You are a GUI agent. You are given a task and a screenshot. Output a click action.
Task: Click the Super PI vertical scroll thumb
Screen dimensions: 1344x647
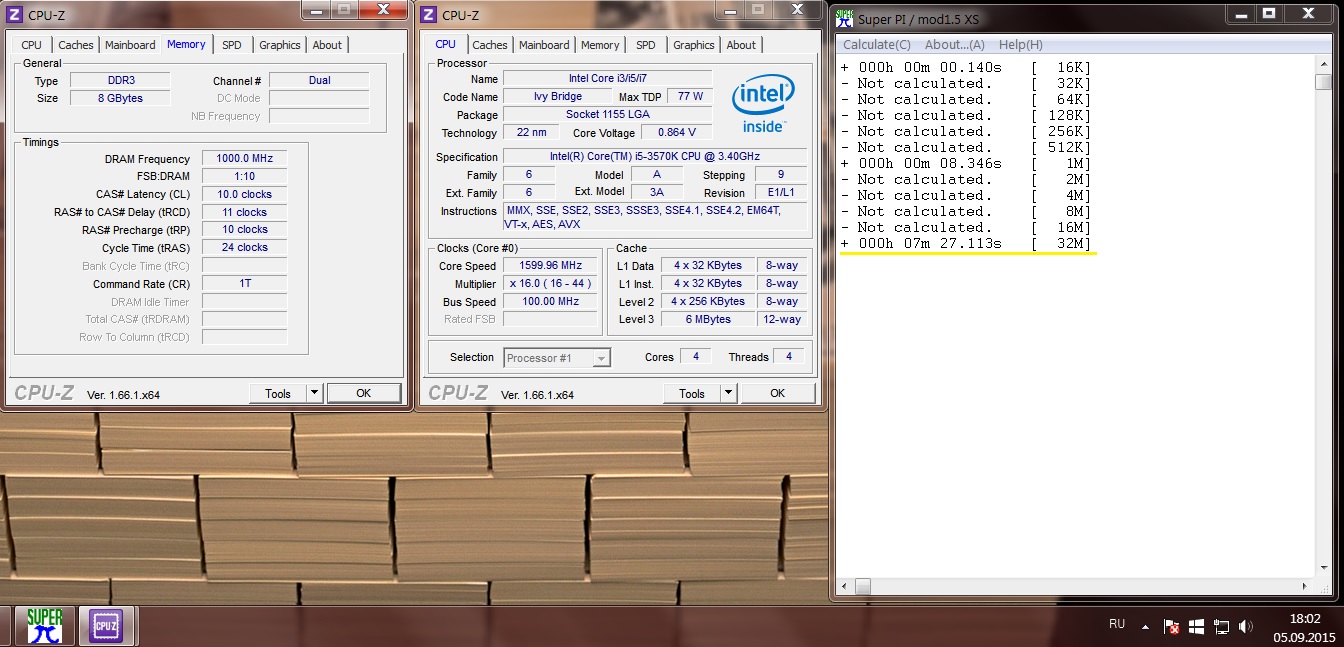point(1323,81)
